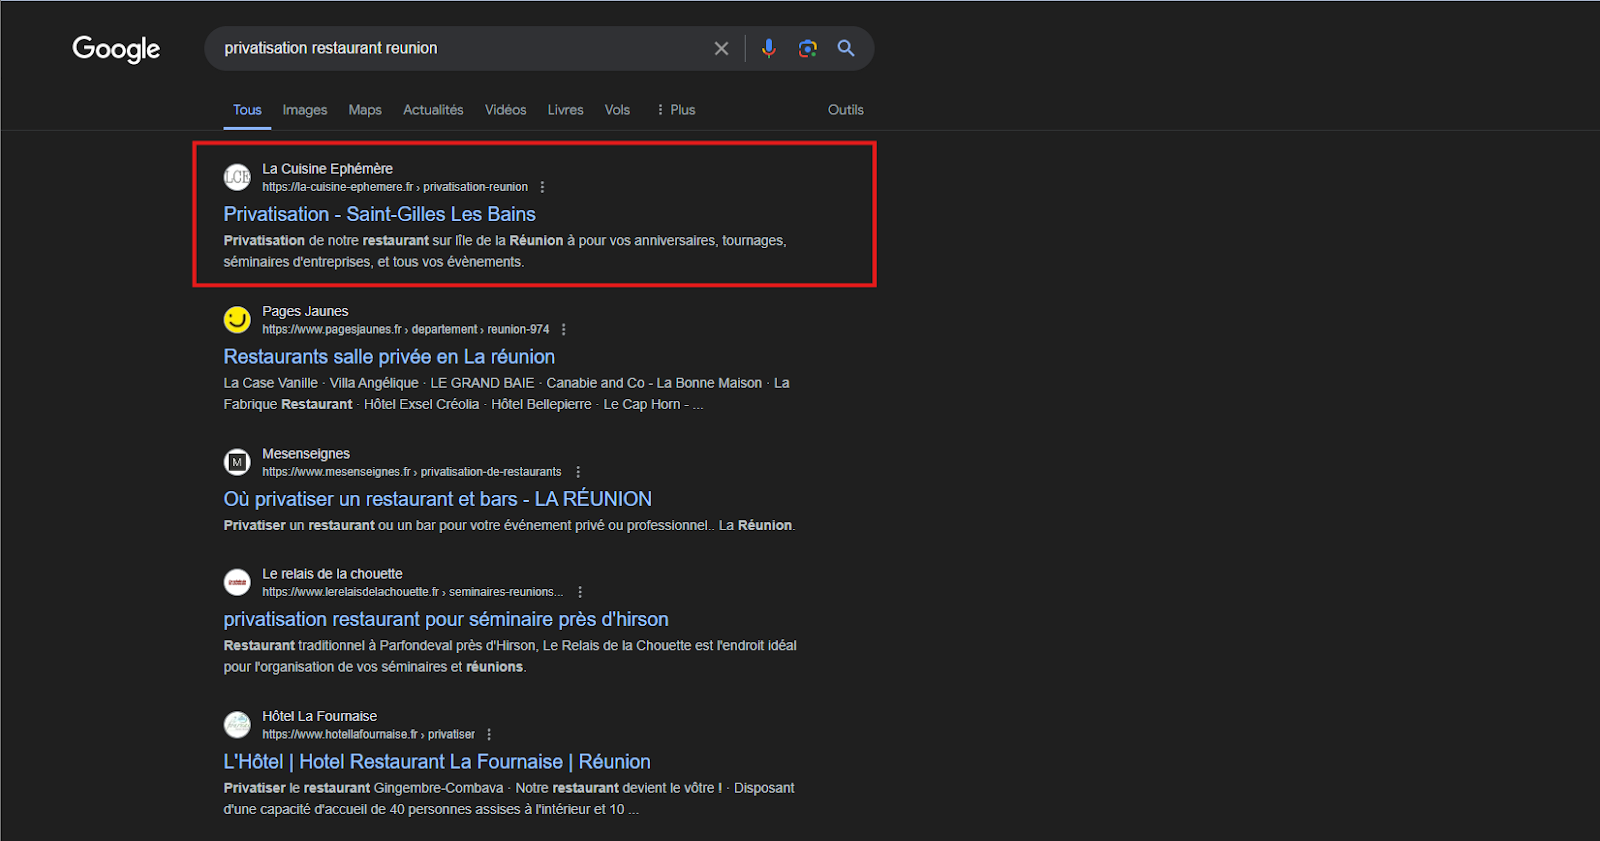Click the pagesjaunes.fr URL breadcrumb
Image resolution: width=1600 pixels, height=841 pixels.
pos(406,329)
